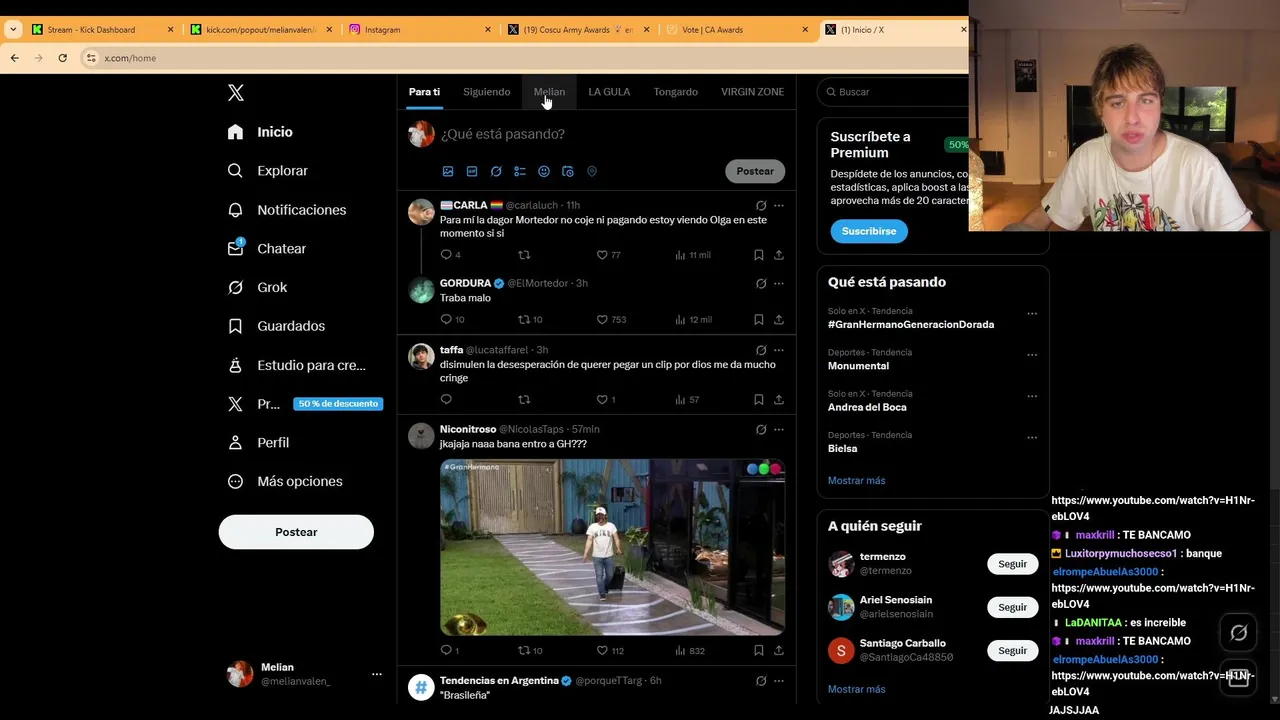Click the X logo in sidebar
The image size is (1280, 720).
tap(236, 93)
